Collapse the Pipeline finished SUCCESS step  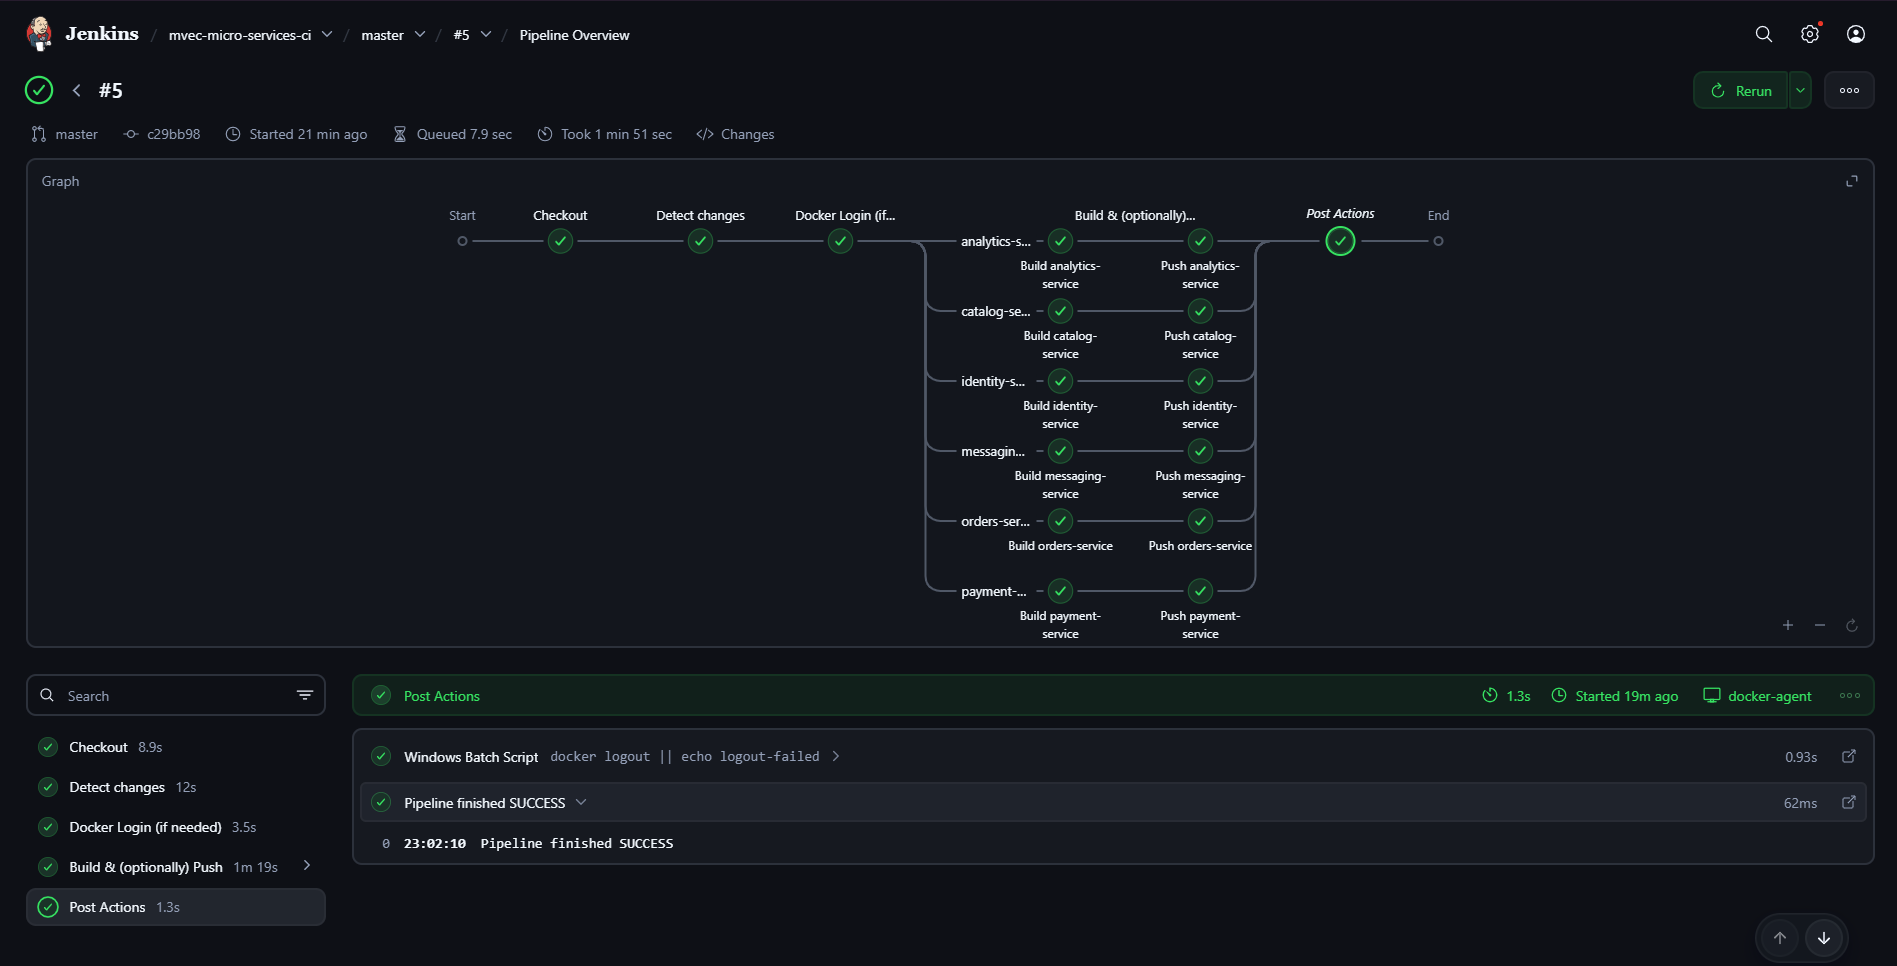pos(581,802)
